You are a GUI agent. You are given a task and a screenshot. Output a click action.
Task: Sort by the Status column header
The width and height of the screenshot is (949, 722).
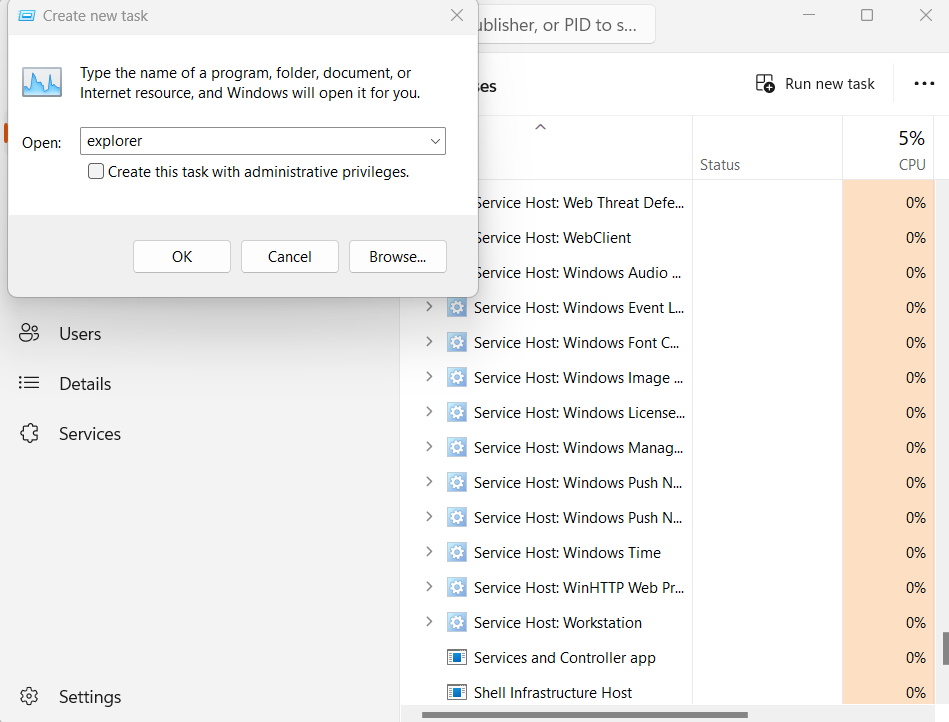pos(720,165)
